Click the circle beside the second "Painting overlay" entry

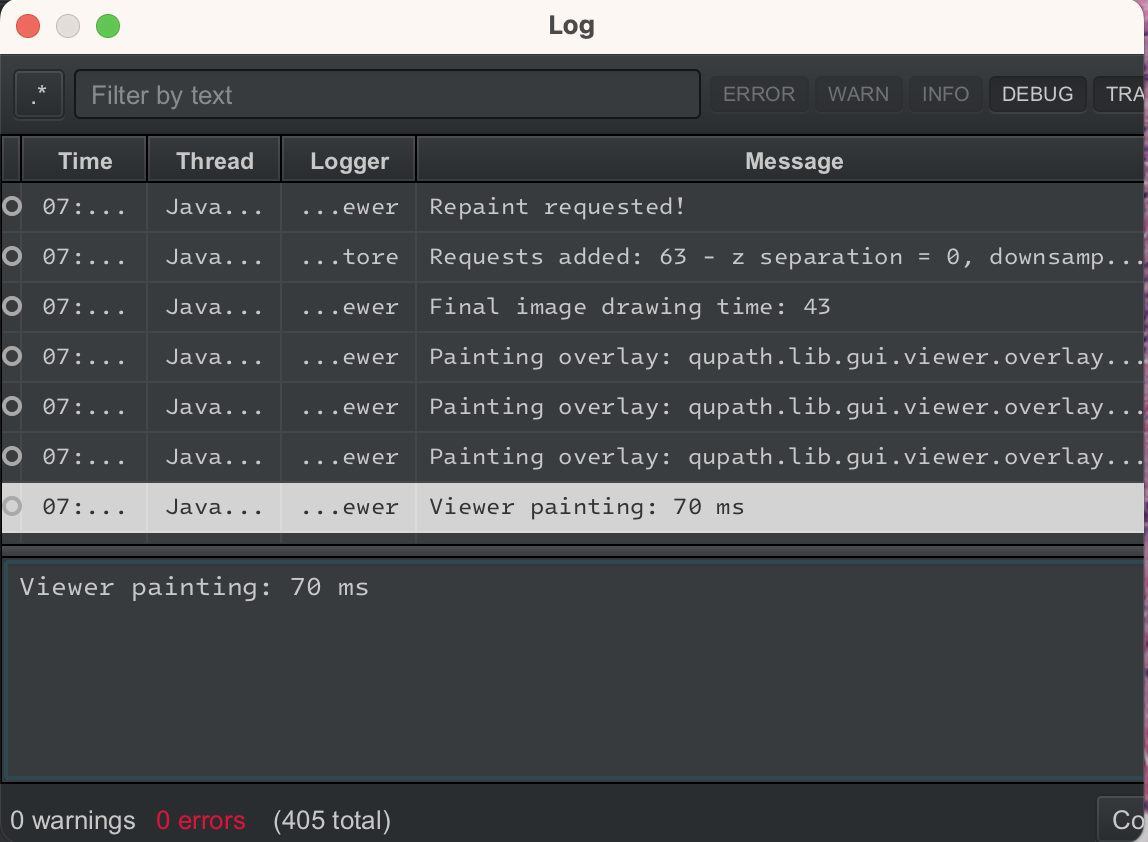pos(11,407)
